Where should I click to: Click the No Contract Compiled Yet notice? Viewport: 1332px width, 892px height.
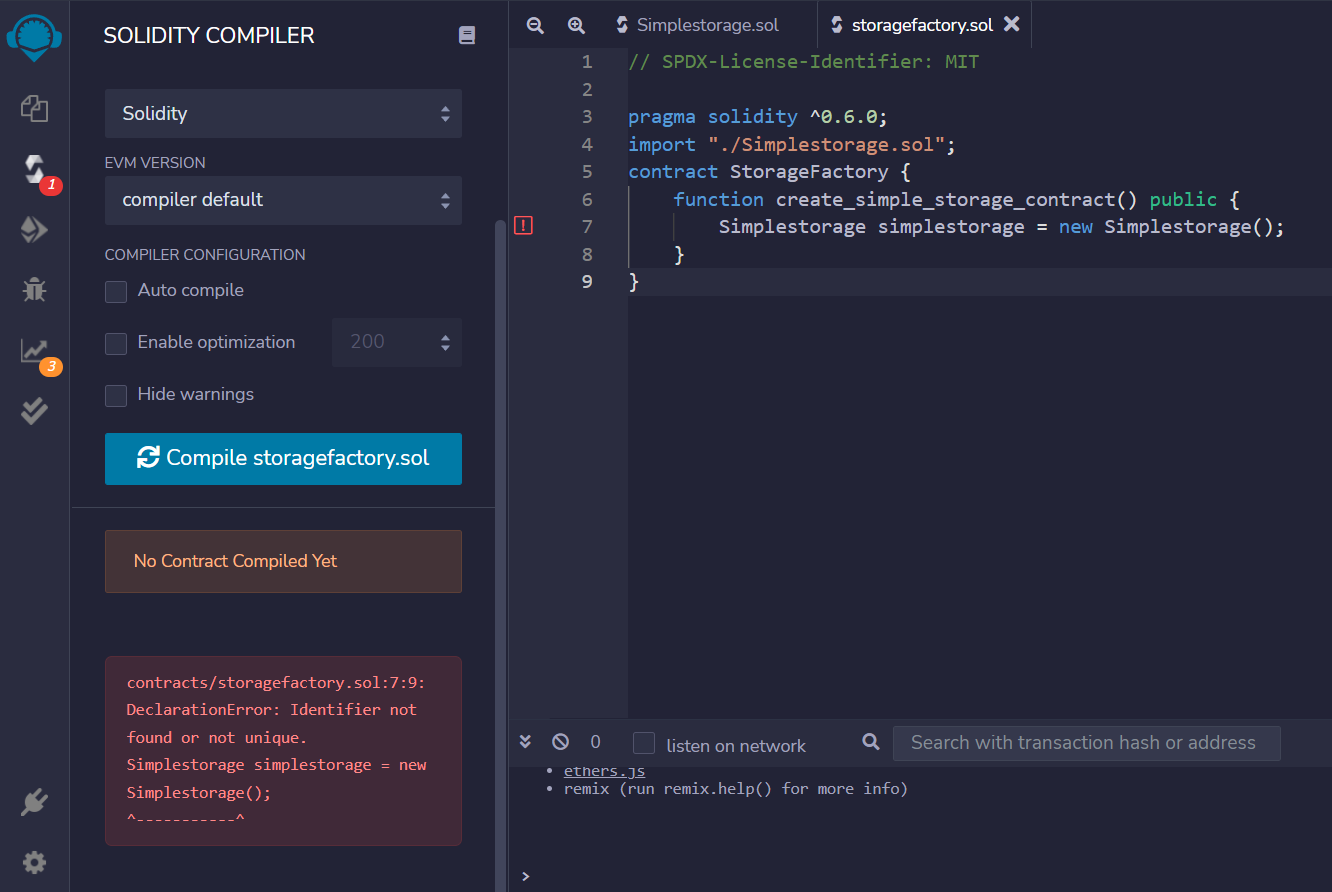(x=283, y=561)
